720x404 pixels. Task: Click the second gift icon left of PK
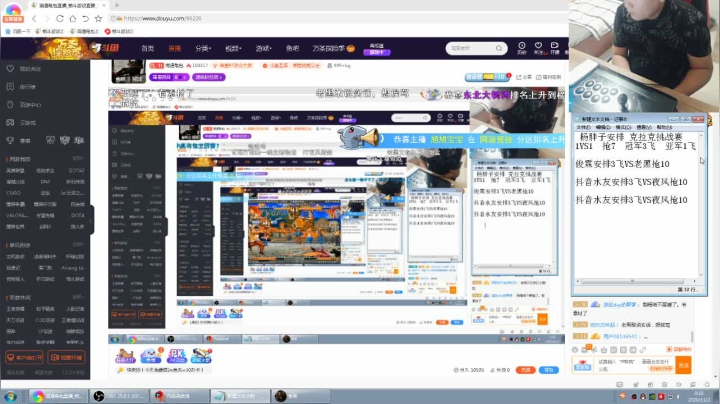151,356
